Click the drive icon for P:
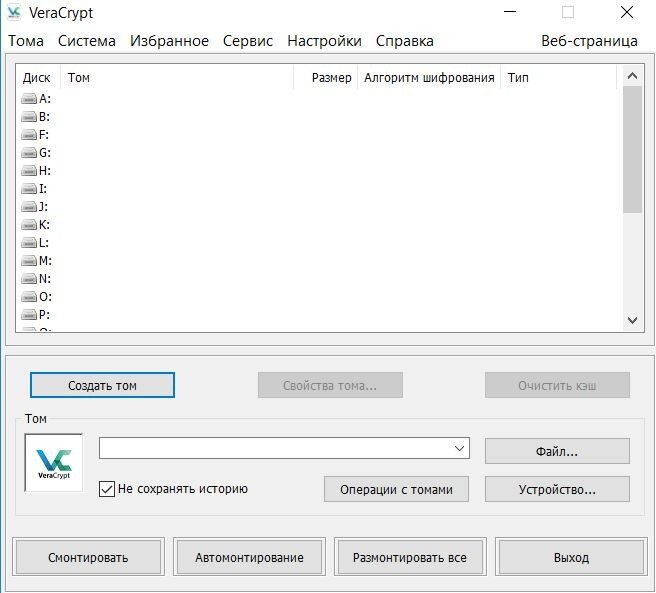This screenshot has height=593, width=656. click(29, 315)
